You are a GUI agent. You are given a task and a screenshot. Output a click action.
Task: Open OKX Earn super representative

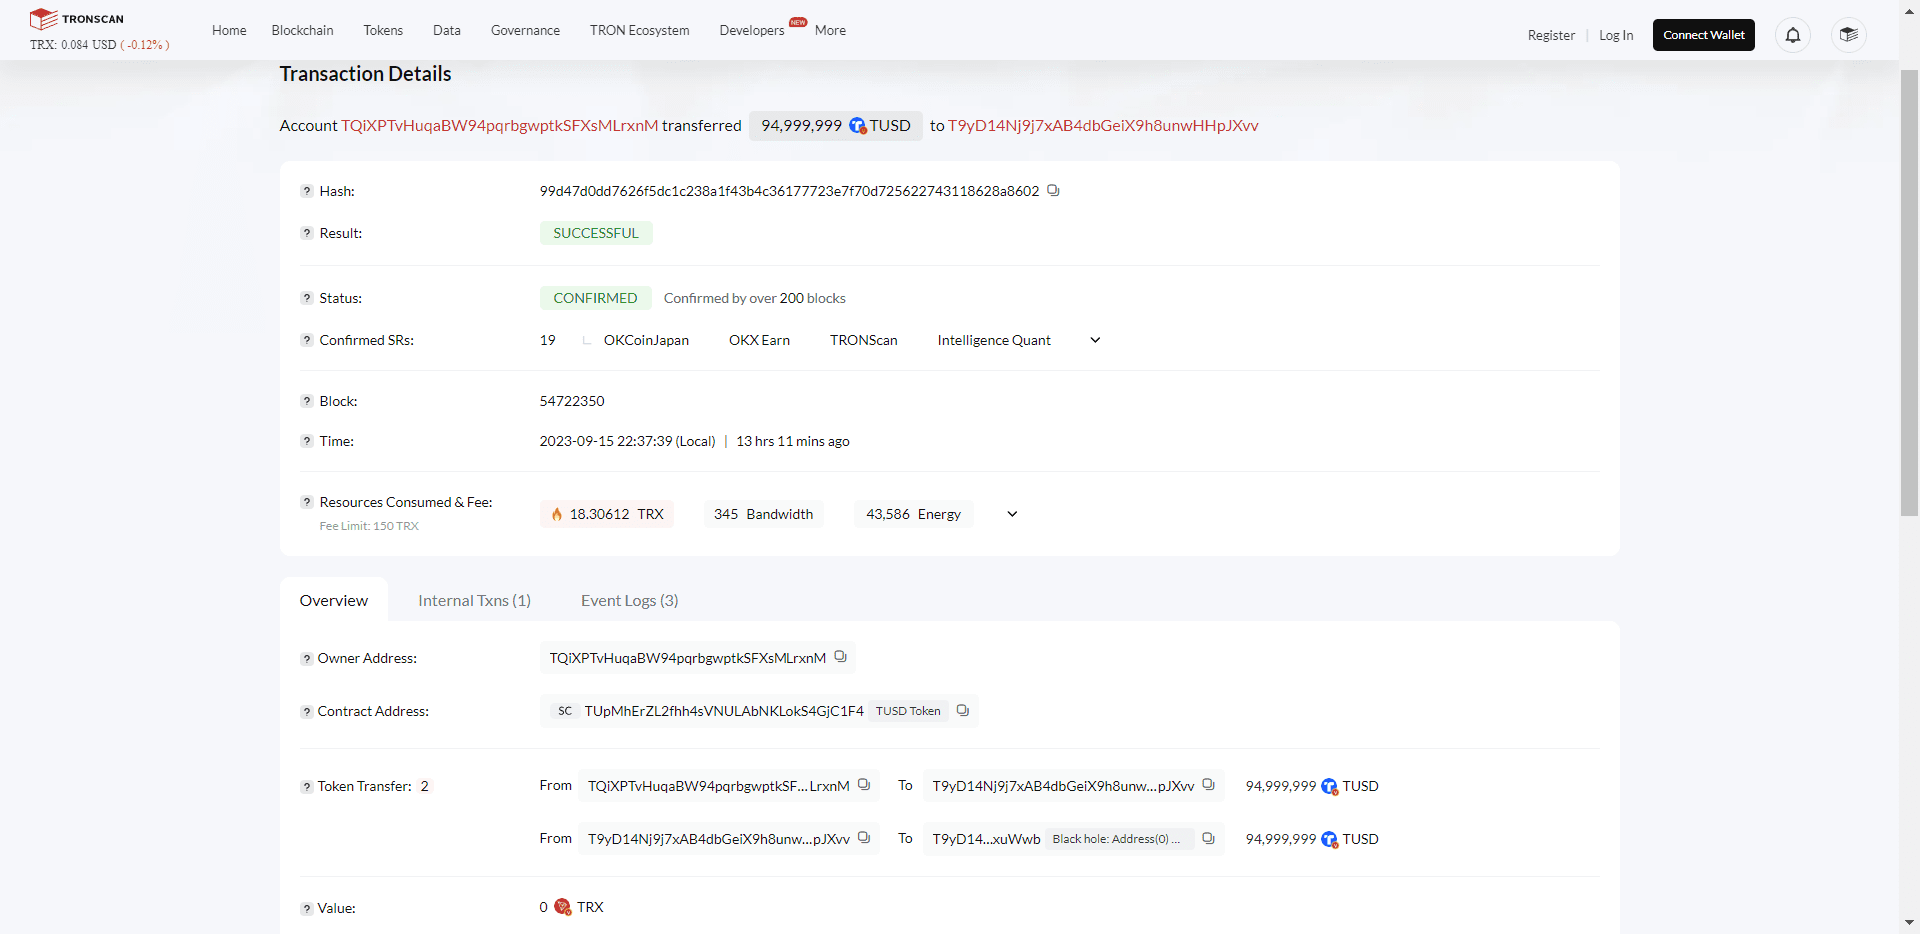point(759,340)
